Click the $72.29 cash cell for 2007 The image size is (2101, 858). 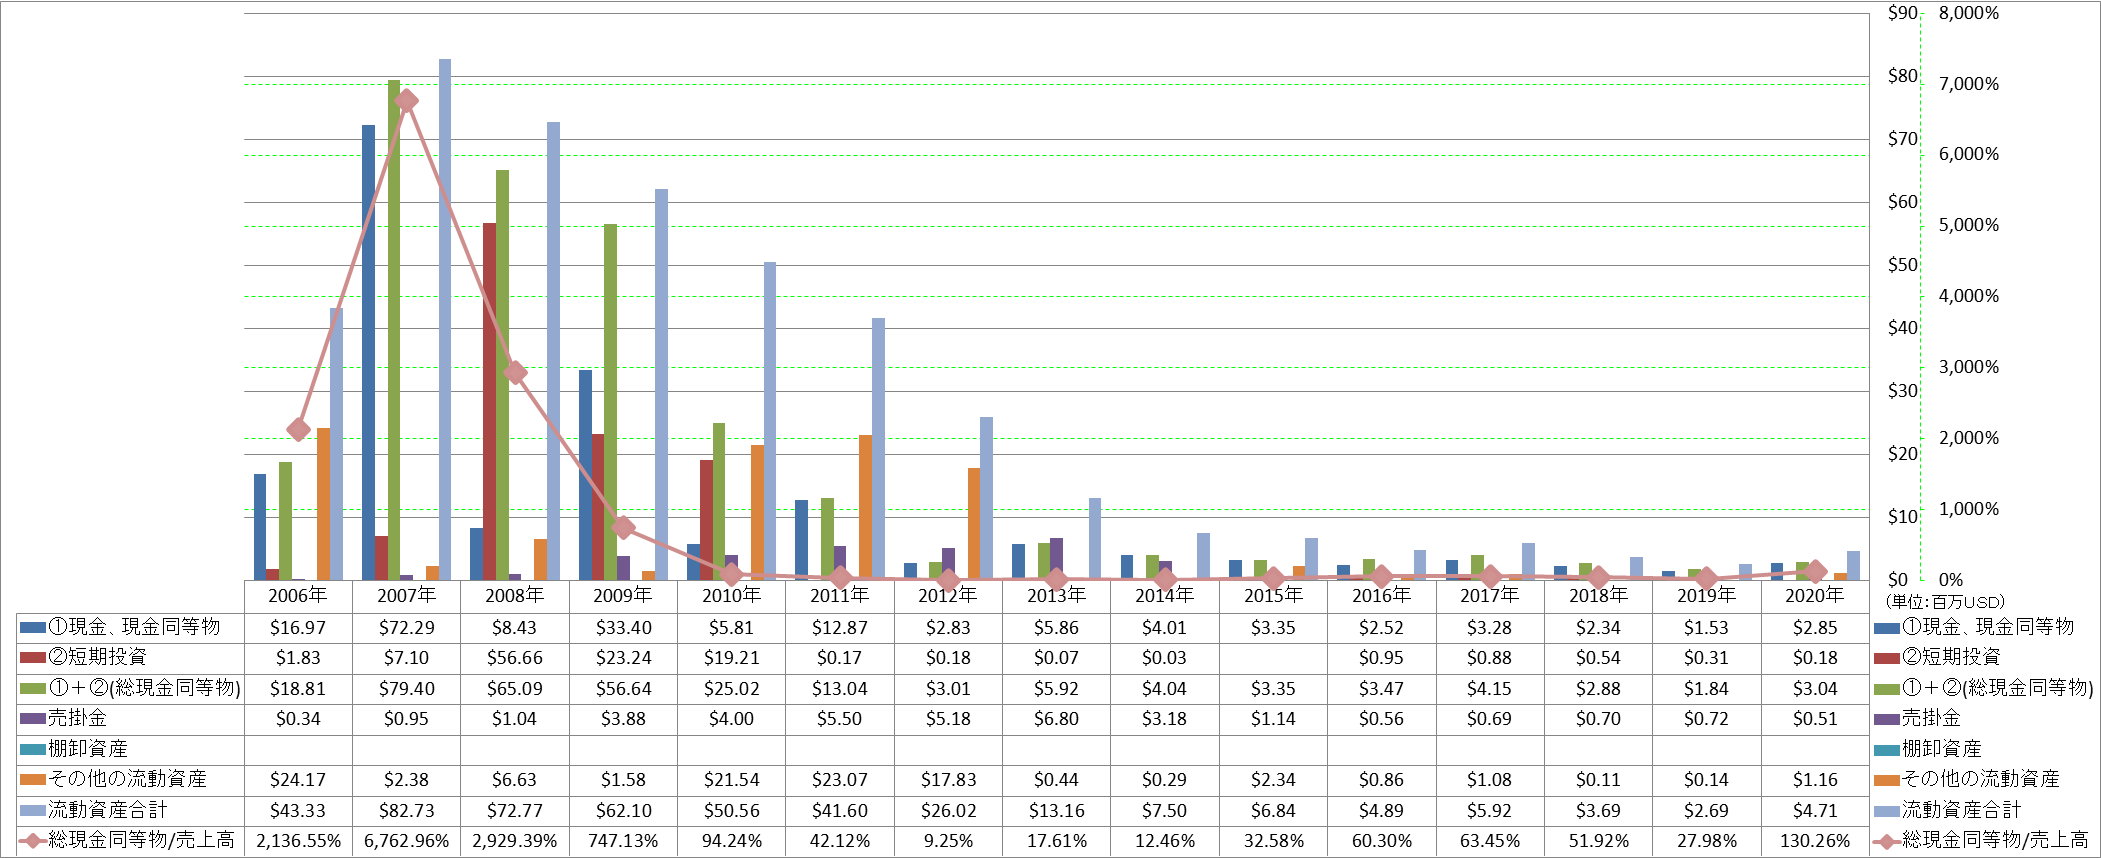tap(406, 628)
